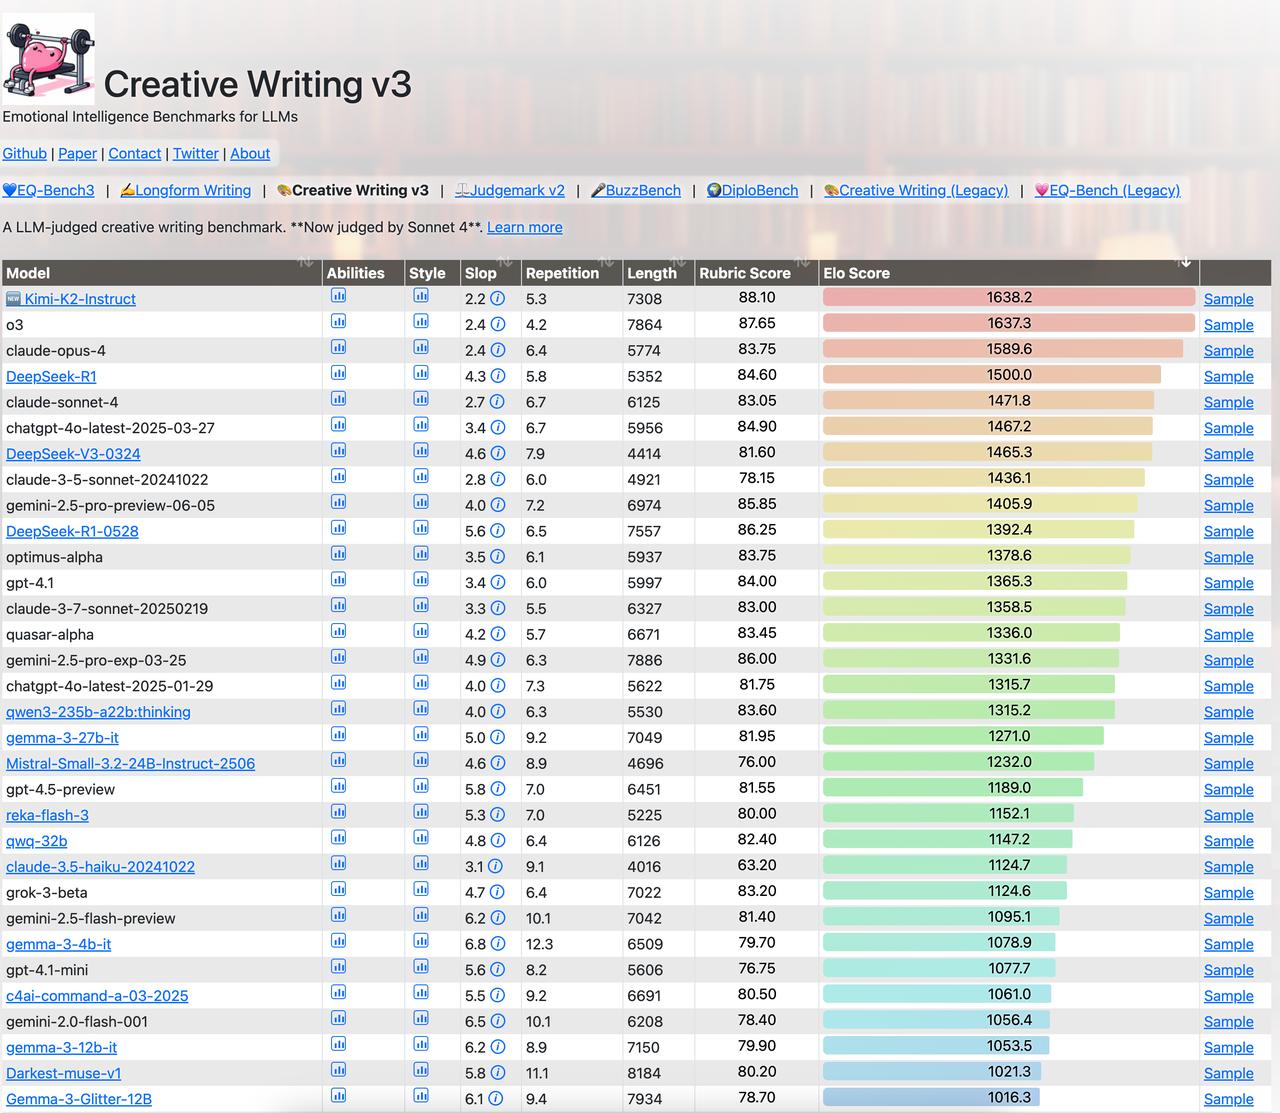The height and width of the screenshot is (1113, 1280).
Task: Open Style chart icon for o3
Action: [x=421, y=322]
